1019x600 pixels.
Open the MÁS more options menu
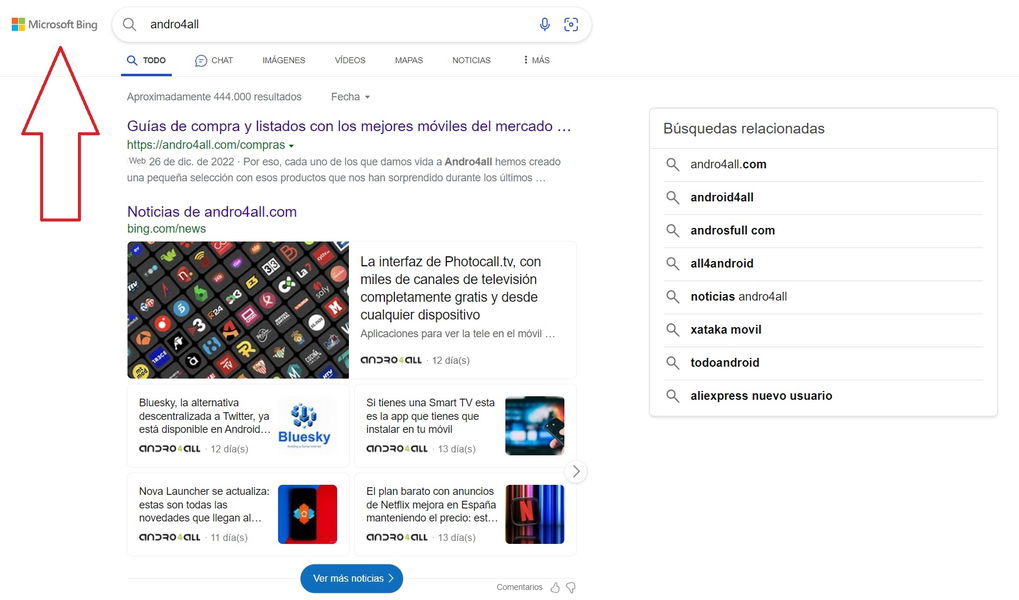[536, 60]
